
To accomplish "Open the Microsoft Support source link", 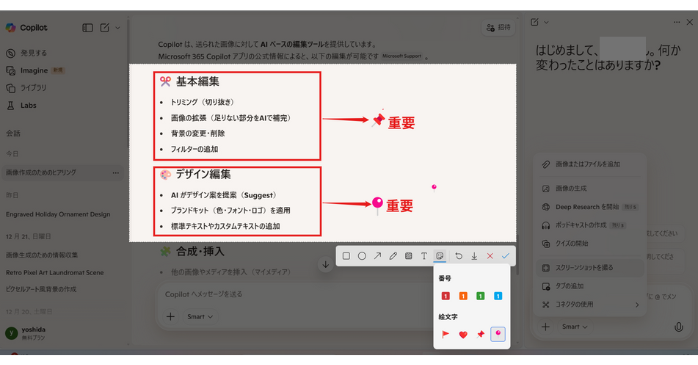I will tap(402, 56).
